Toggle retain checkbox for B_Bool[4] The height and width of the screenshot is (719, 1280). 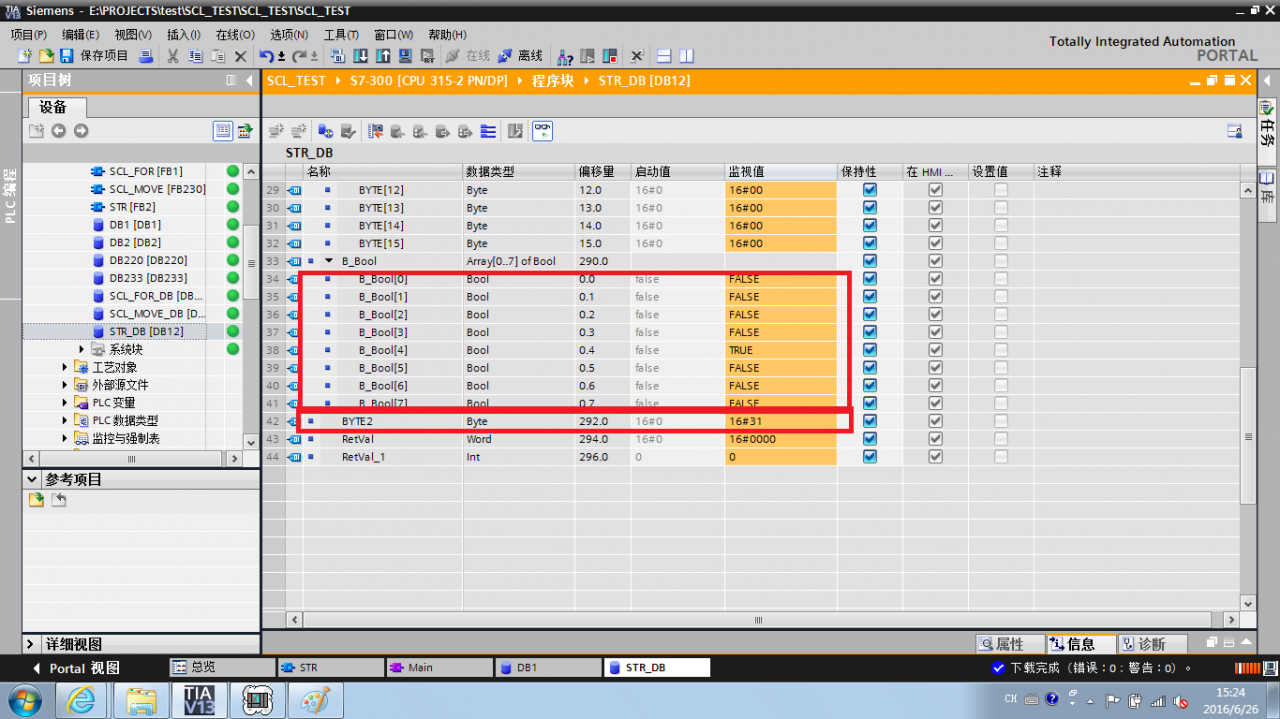(869, 350)
